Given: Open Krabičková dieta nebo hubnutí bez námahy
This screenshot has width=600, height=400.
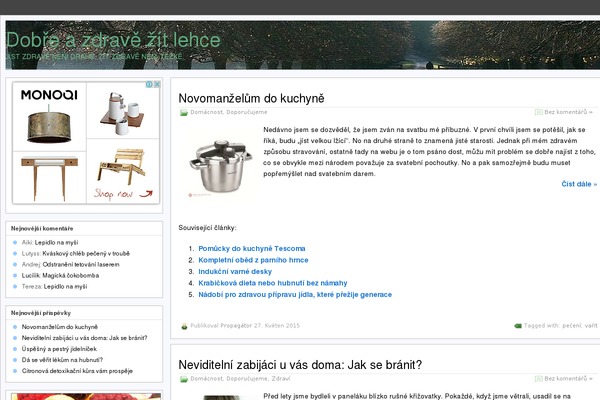Looking at the screenshot, I should 272,283.
